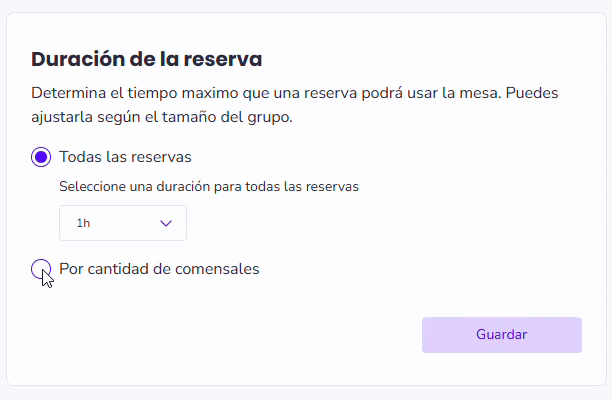This screenshot has width=612, height=400.
Task: Click the 'Todas las reservas' label text
Action: [x=125, y=157]
